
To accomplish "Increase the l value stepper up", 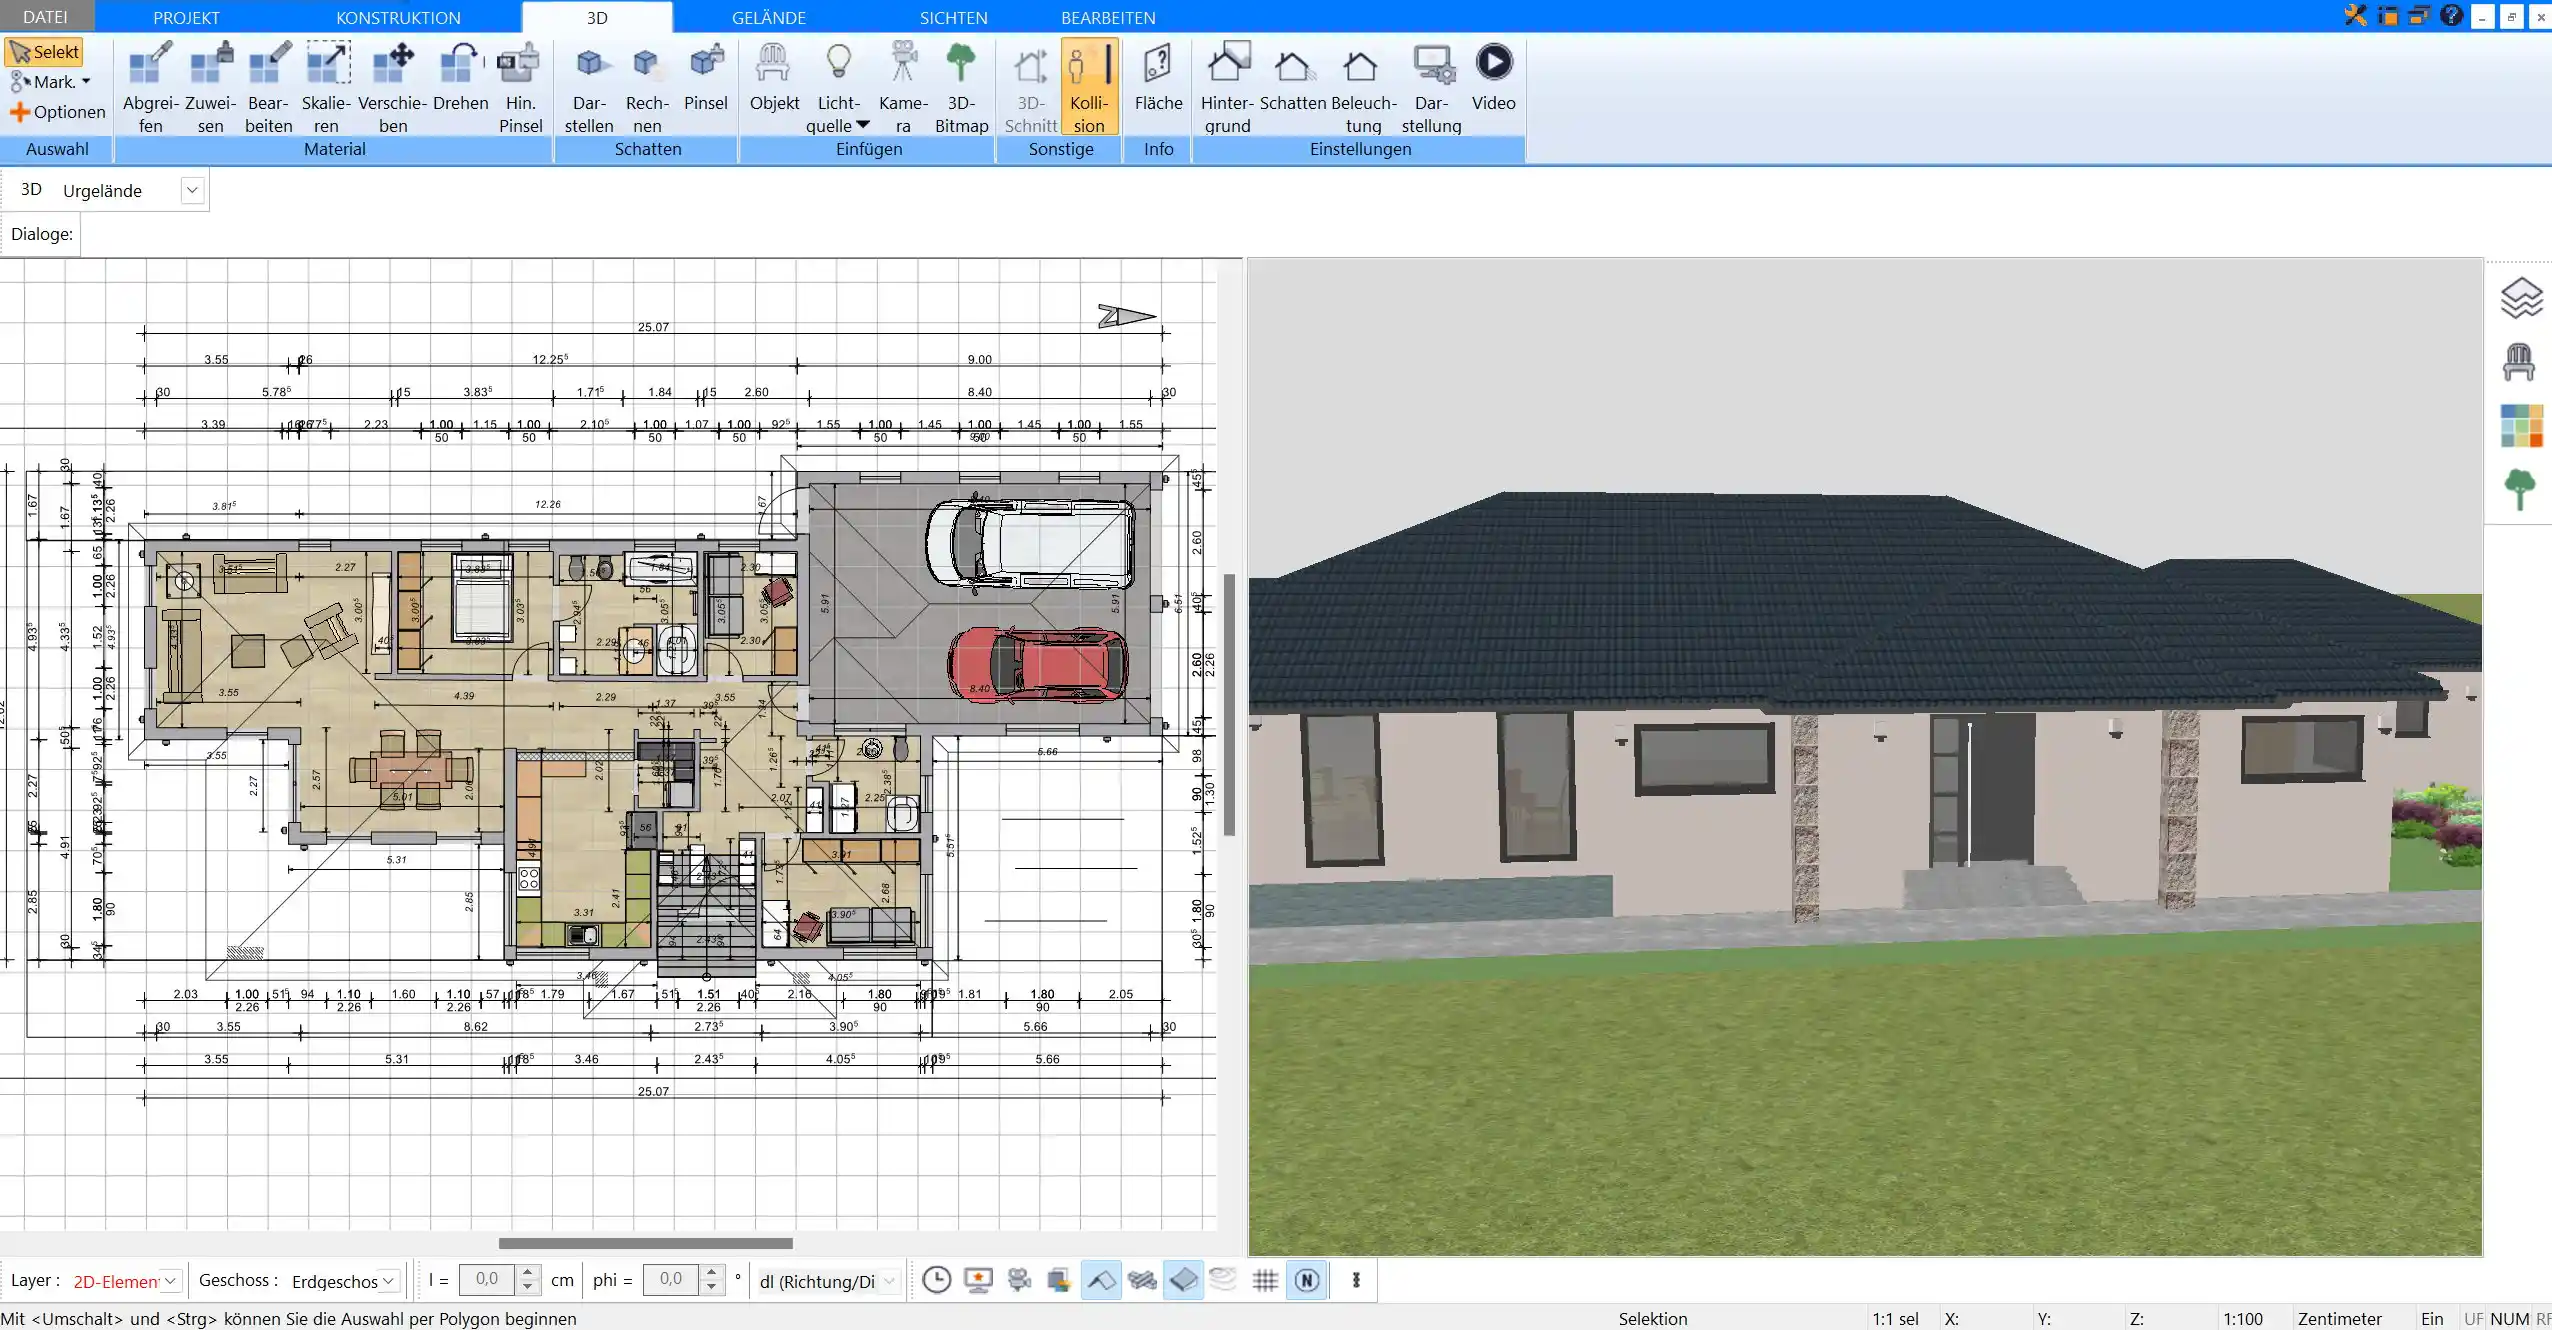I will [529, 1273].
